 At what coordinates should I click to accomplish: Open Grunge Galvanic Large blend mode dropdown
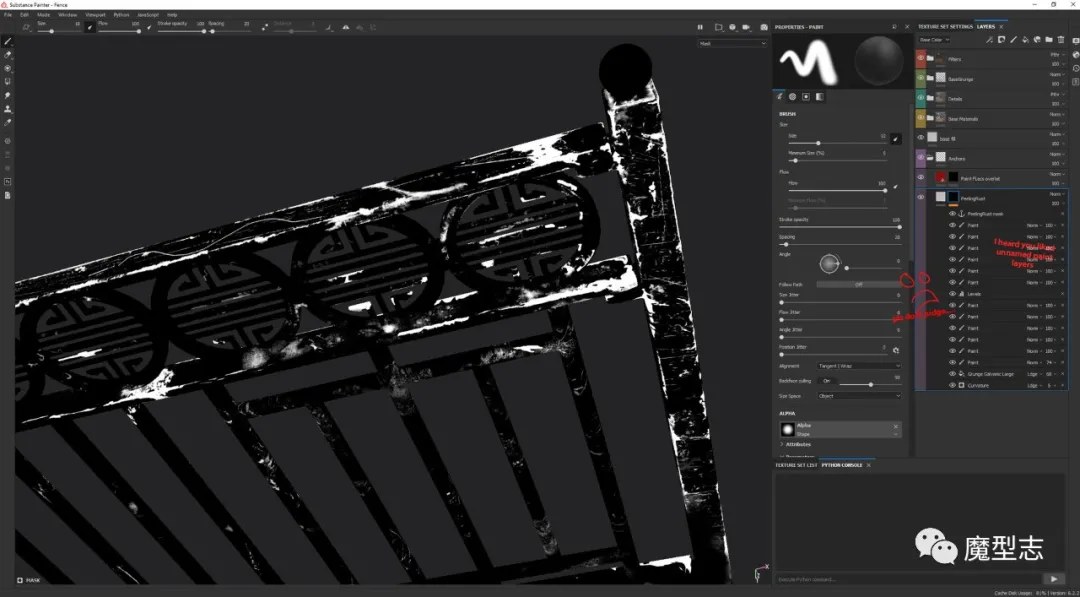click(x=1034, y=374)
